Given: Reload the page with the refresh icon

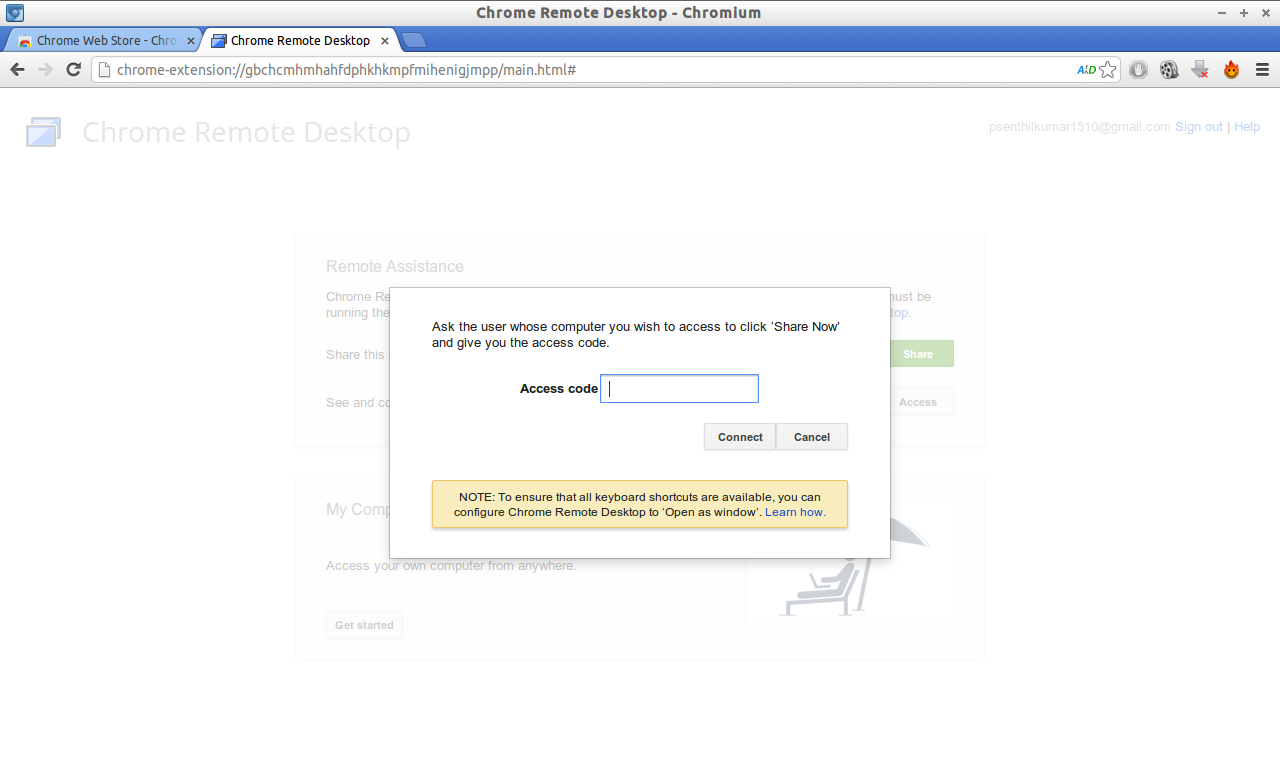Looking at the screenshot, I should [73, 70].
